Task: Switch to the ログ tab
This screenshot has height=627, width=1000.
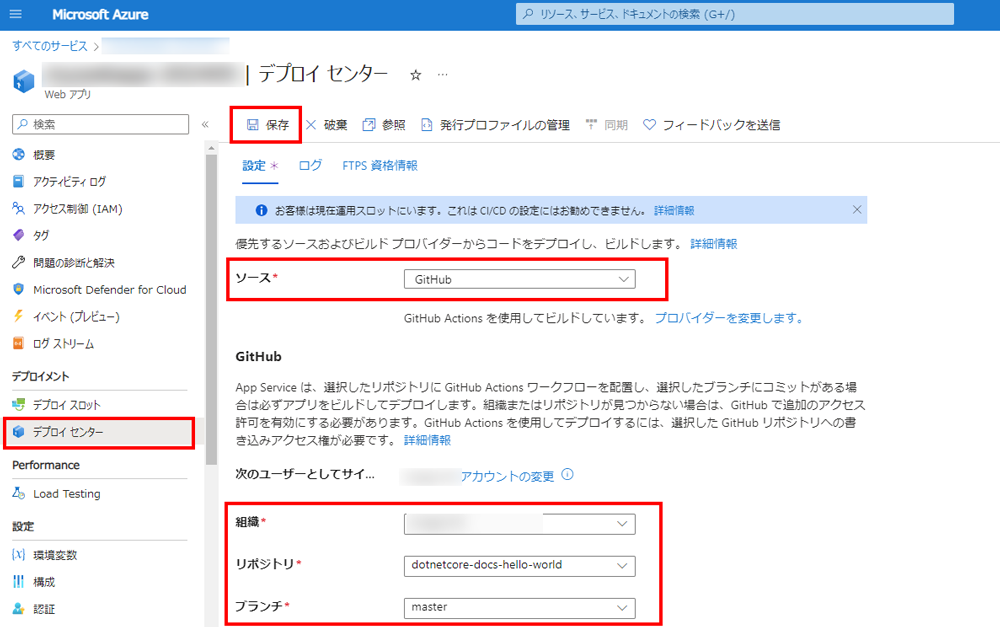Action: [x=311, y=166]
